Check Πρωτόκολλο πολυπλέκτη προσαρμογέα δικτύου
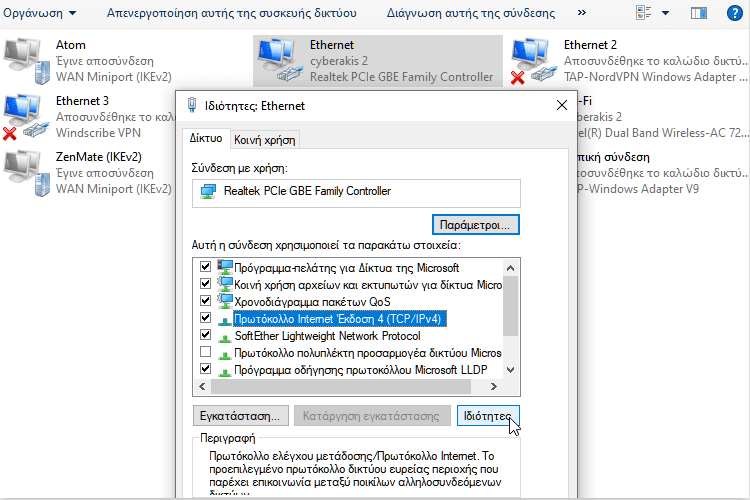The width and height of the screenshot is (750, 500). point(206,352)
